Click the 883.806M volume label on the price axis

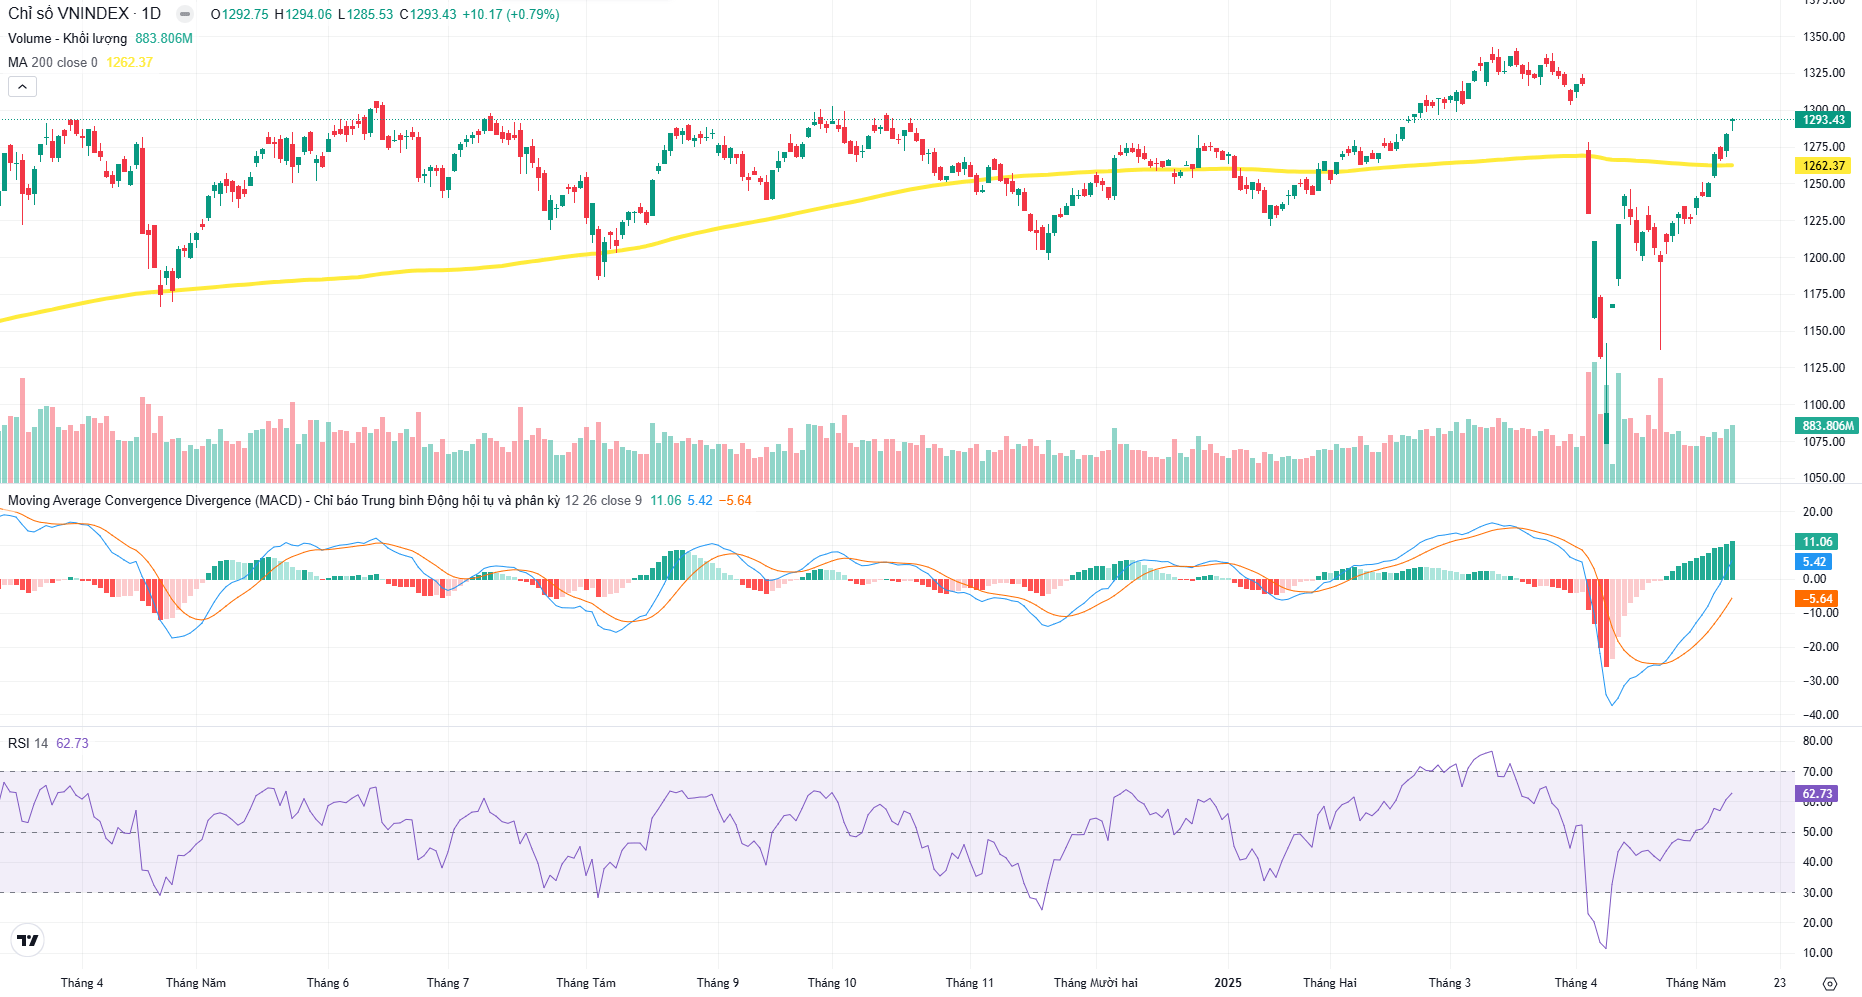pos(1827,426)
